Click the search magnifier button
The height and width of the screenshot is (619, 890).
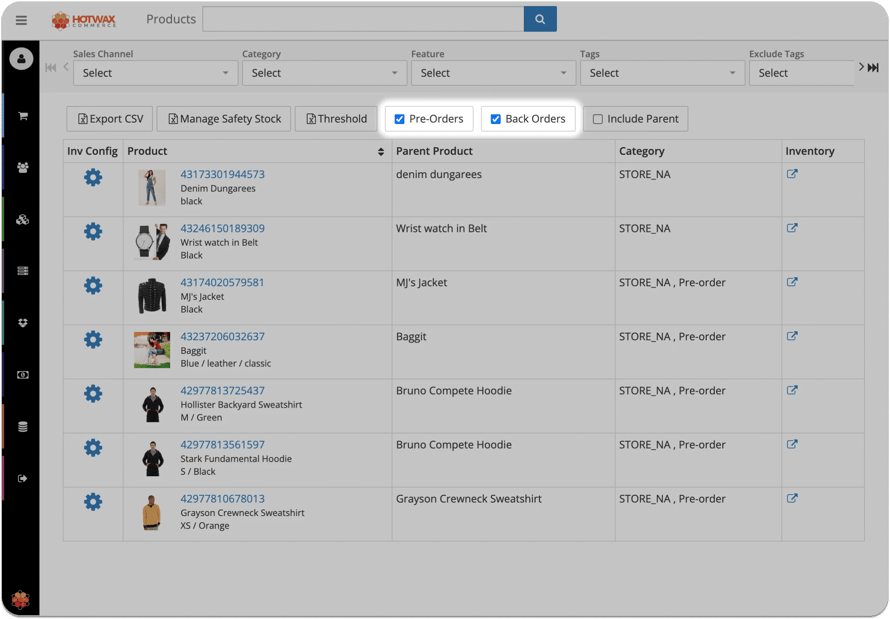(x=540, y=19)
